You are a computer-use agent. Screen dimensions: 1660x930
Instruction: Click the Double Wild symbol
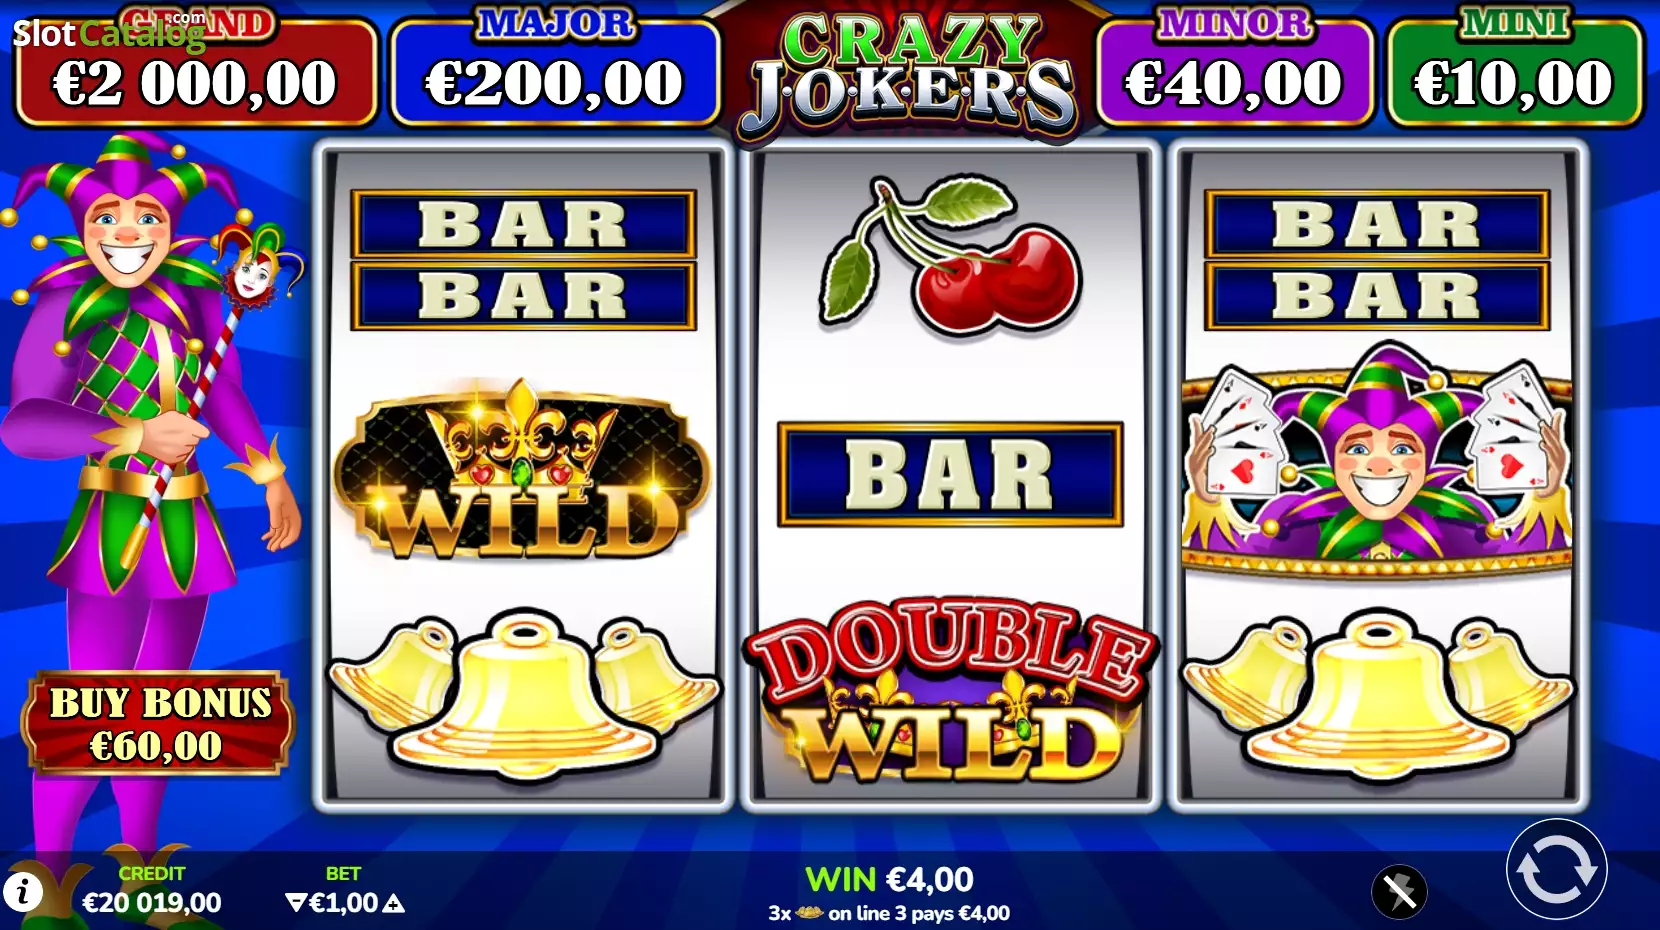950,692
